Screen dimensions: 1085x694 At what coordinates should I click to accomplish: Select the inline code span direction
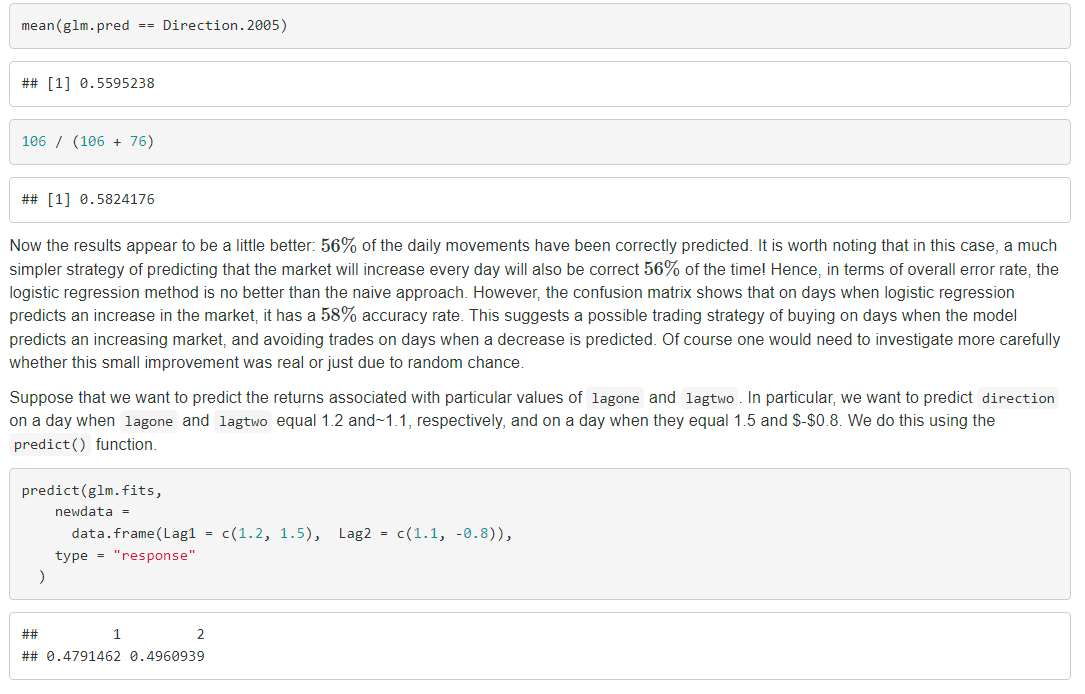click(1017, 398)
